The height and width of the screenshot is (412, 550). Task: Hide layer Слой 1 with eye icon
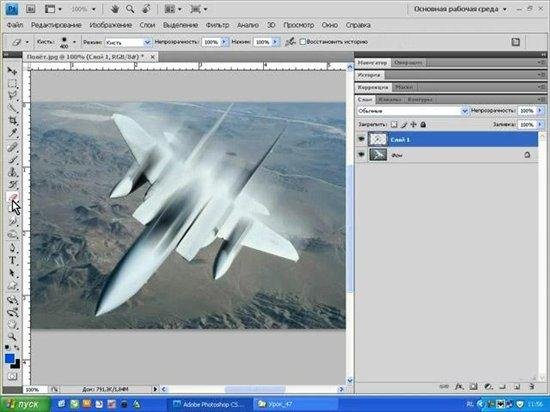pyautogui.click(x=361, y=139)
